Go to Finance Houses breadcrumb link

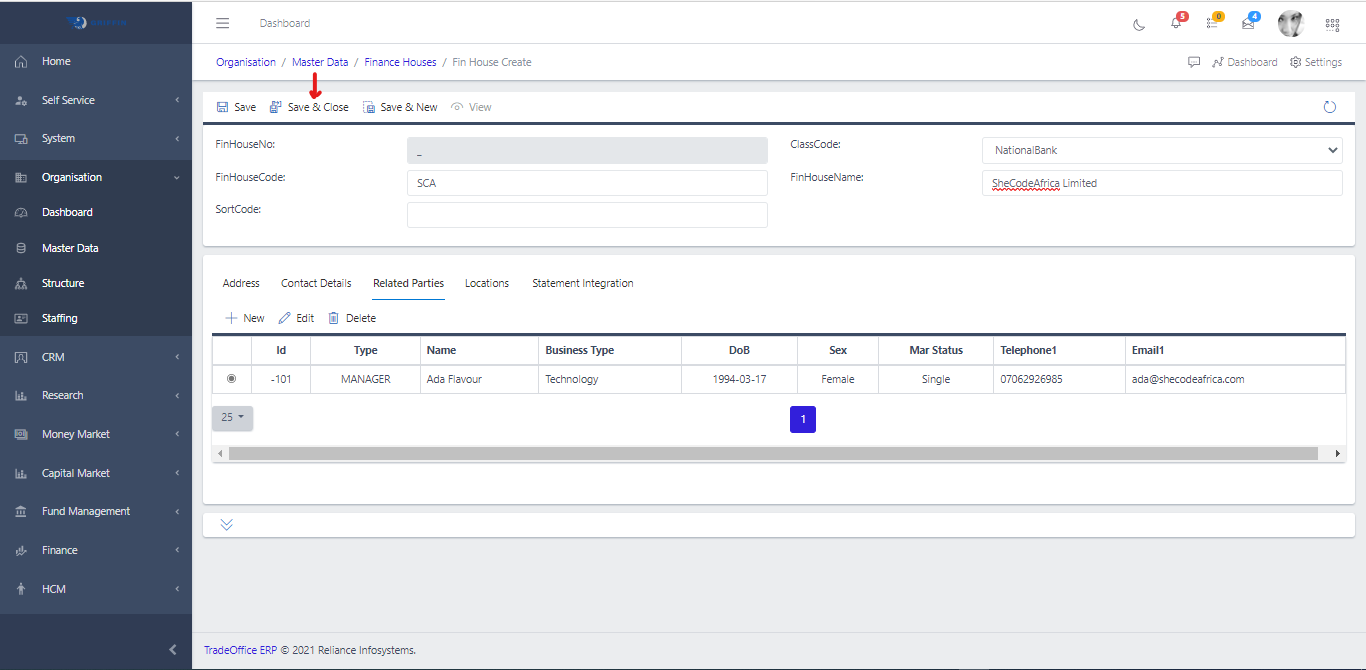click(x=400, y=62)
